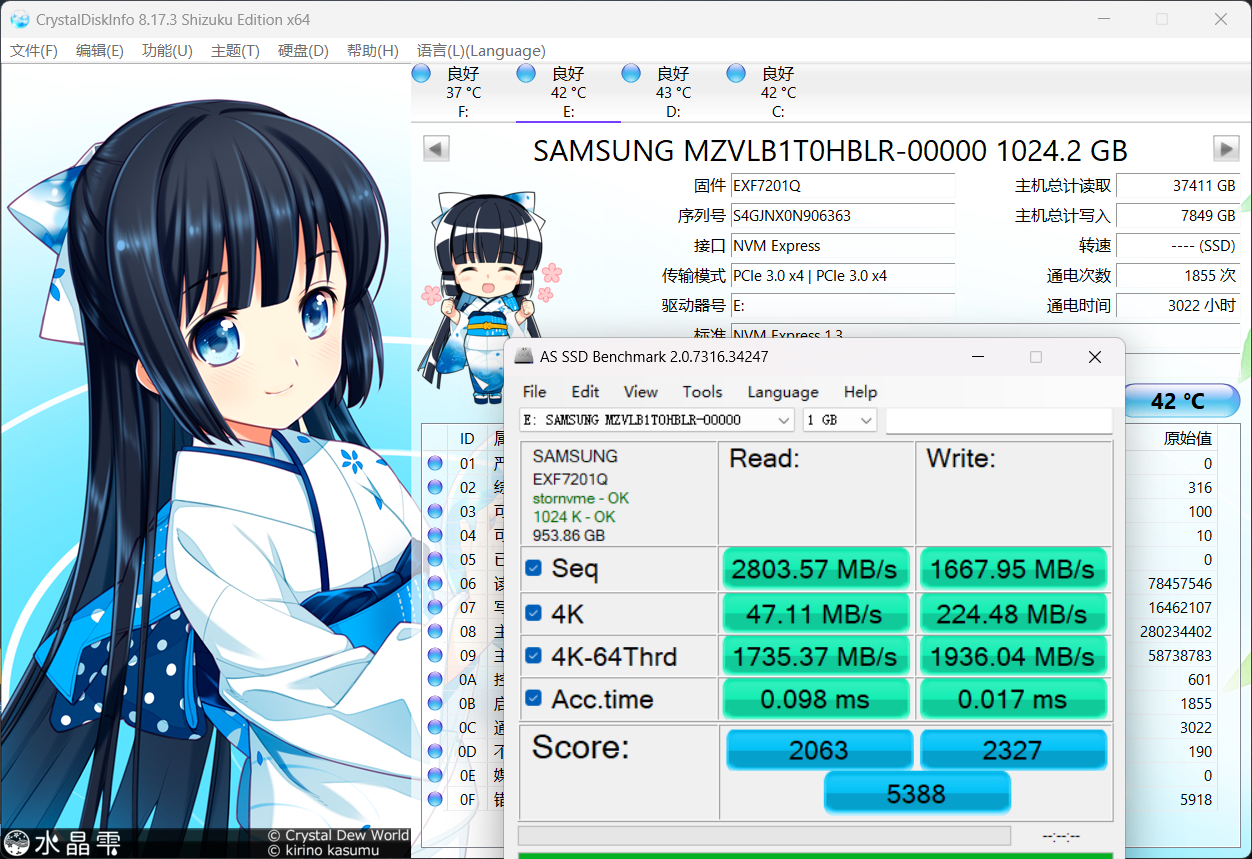The height and width of the screenshot is (859, 1252).
Task: Click the 42 °C temperature indicator
Action: tap(1182, 400)
